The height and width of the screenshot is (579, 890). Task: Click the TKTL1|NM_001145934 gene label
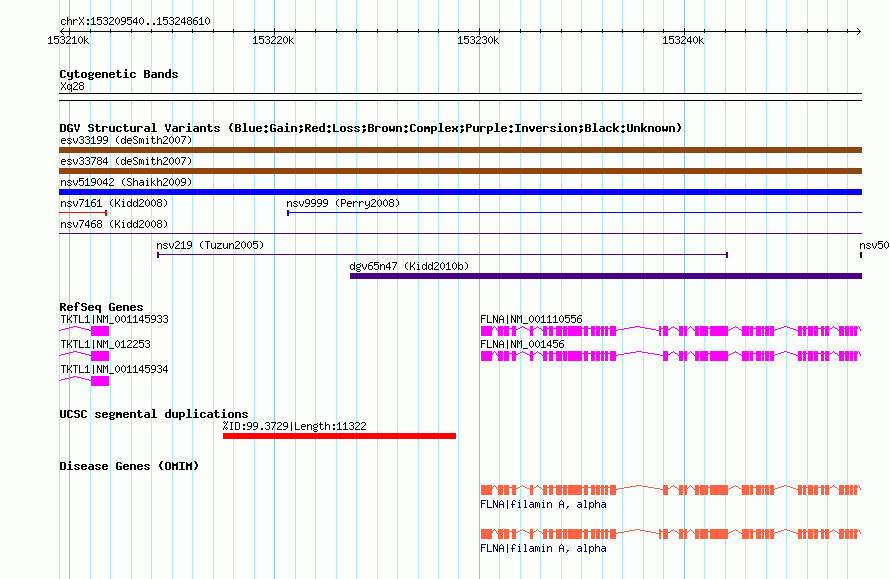click(x=114, y=369)
